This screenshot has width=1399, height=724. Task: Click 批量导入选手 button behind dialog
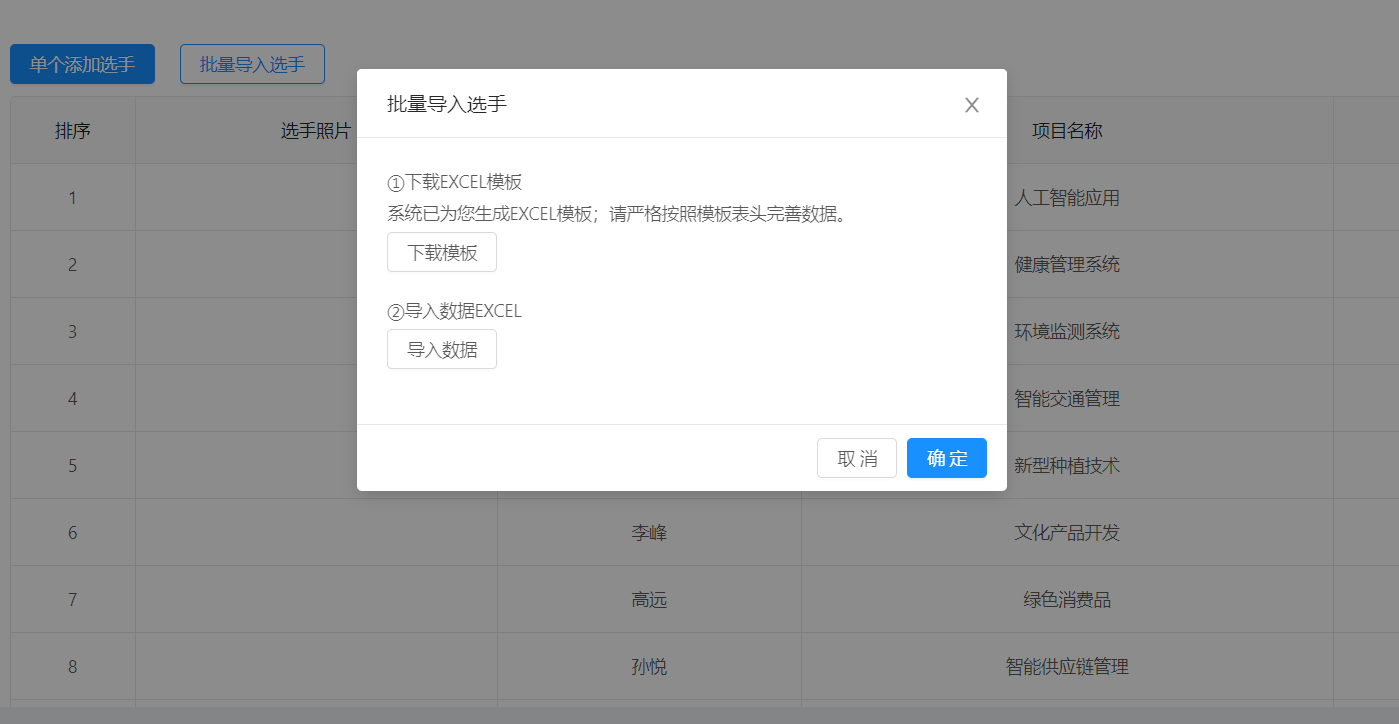tap(252, 64)
